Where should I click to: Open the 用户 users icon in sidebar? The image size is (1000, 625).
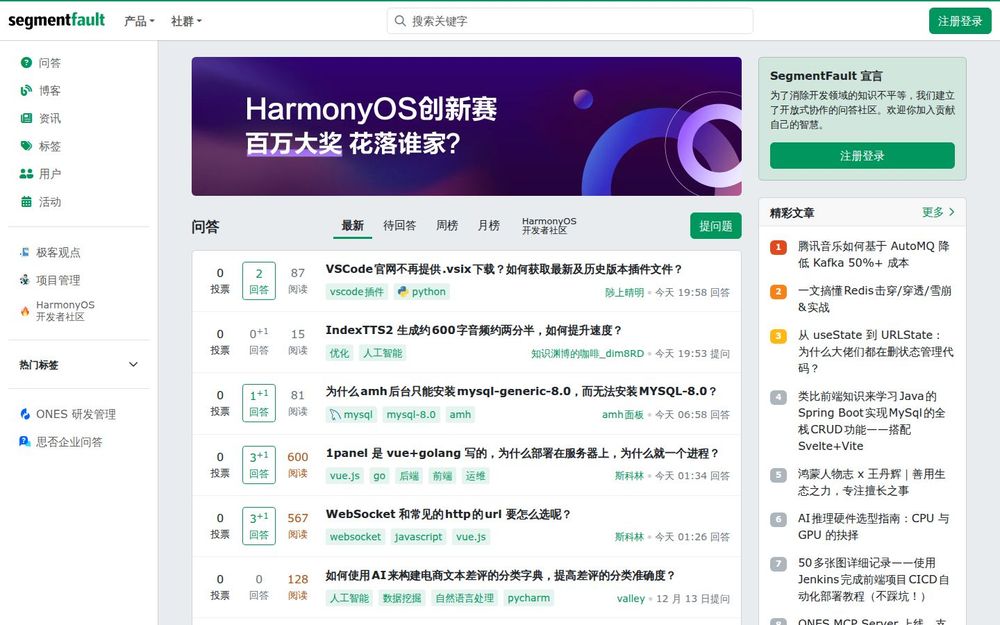point(26,173)
